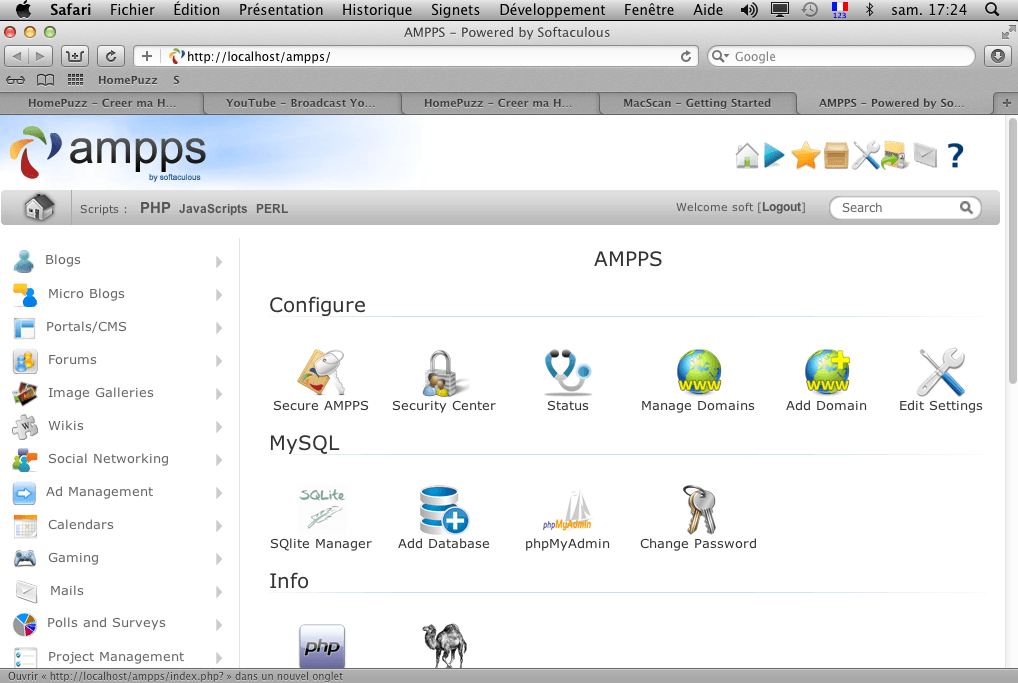Viewport: 1018px width, 683px height.
Task: Open the Fichier menu
Action: 132,10
